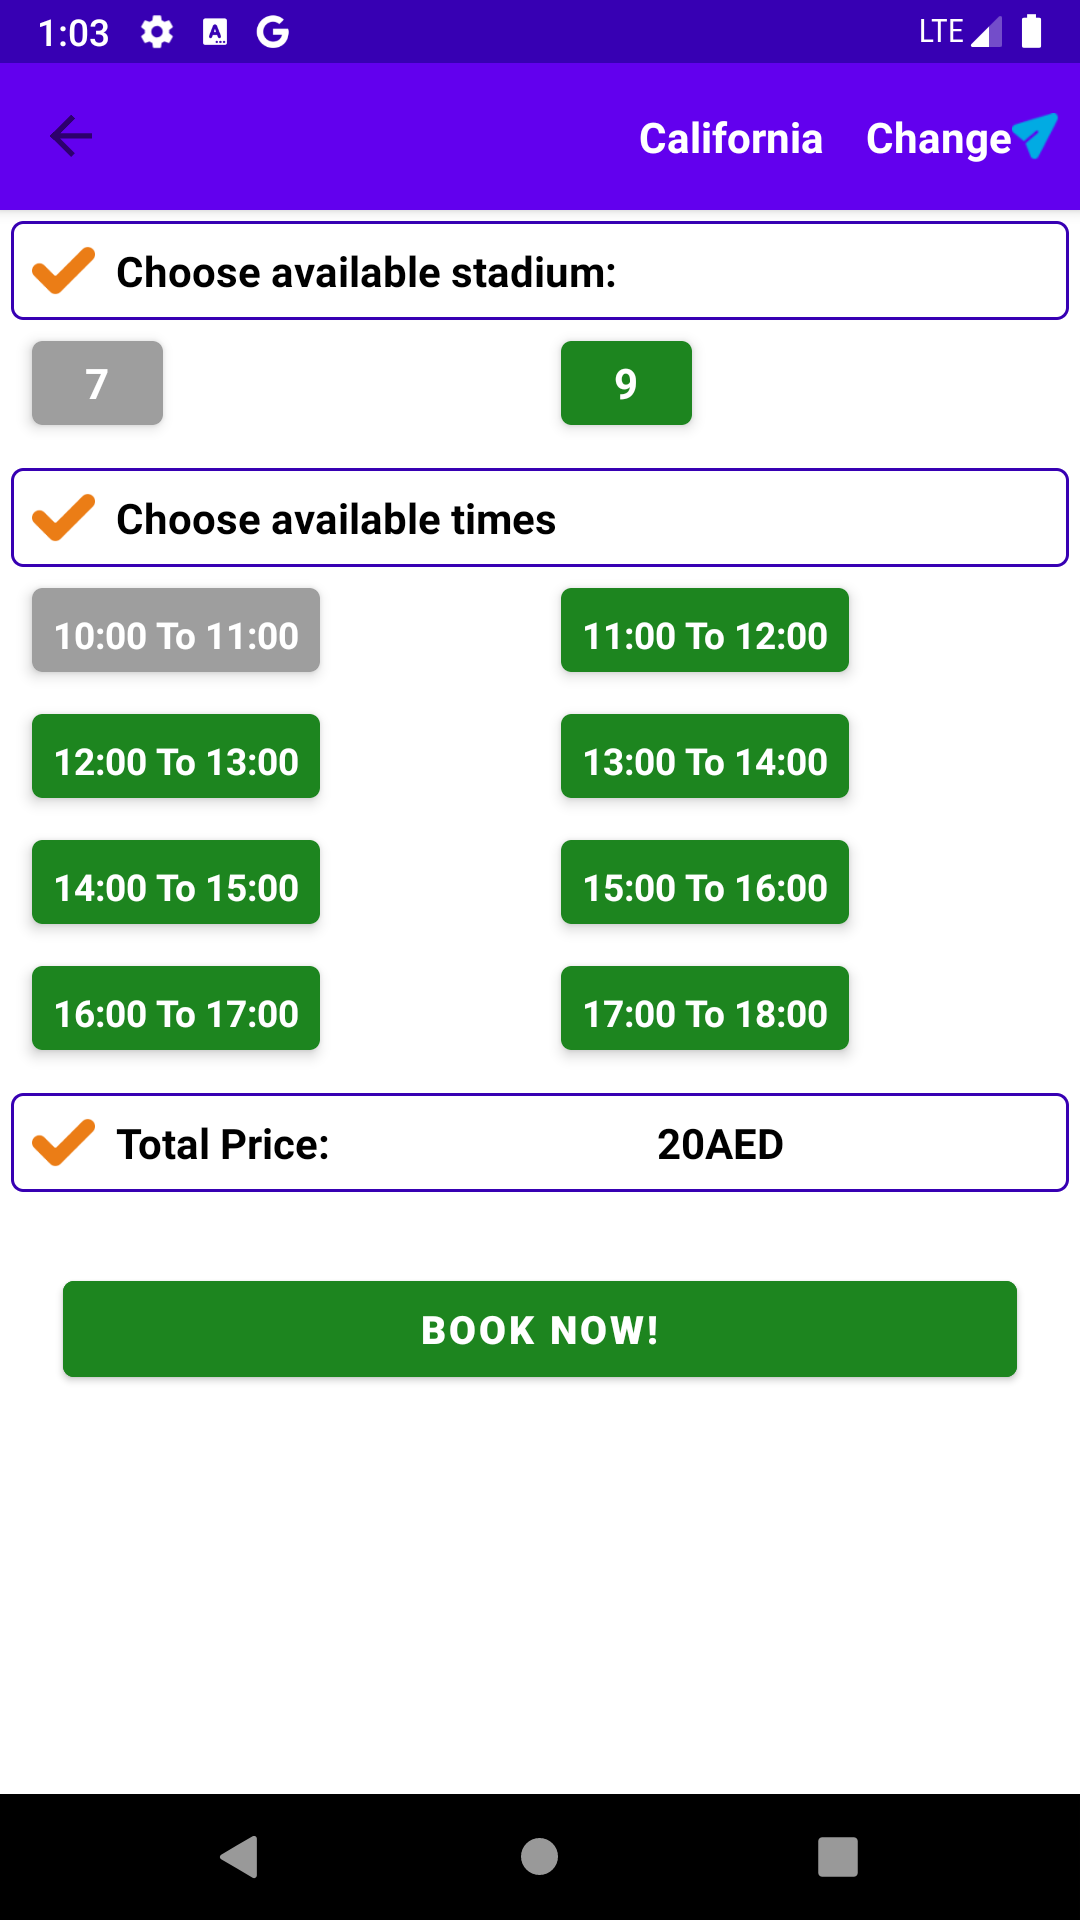This screenshot has width=1080, height=1920.
Task: Tap Android home circle button
Action: tap(539, 1857)
